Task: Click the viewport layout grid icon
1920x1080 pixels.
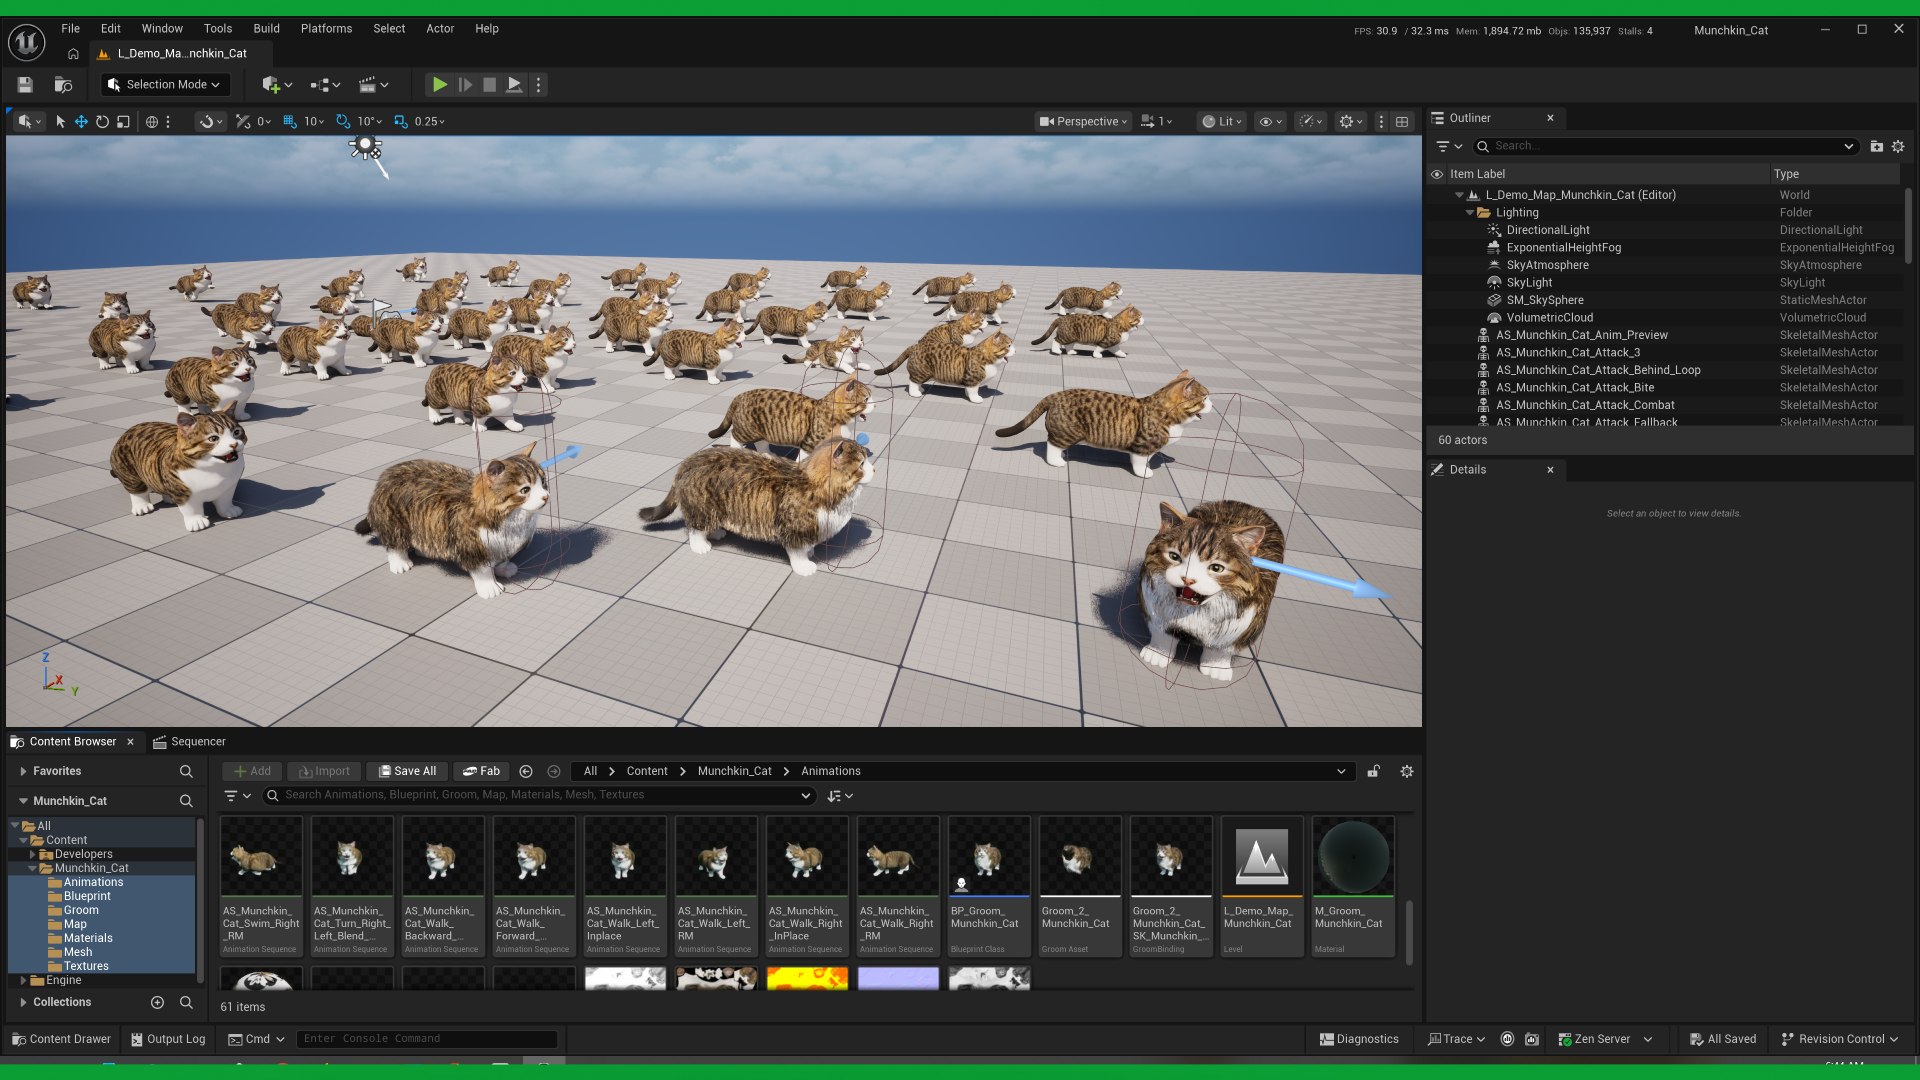Action: click(x=1402, y=122)
